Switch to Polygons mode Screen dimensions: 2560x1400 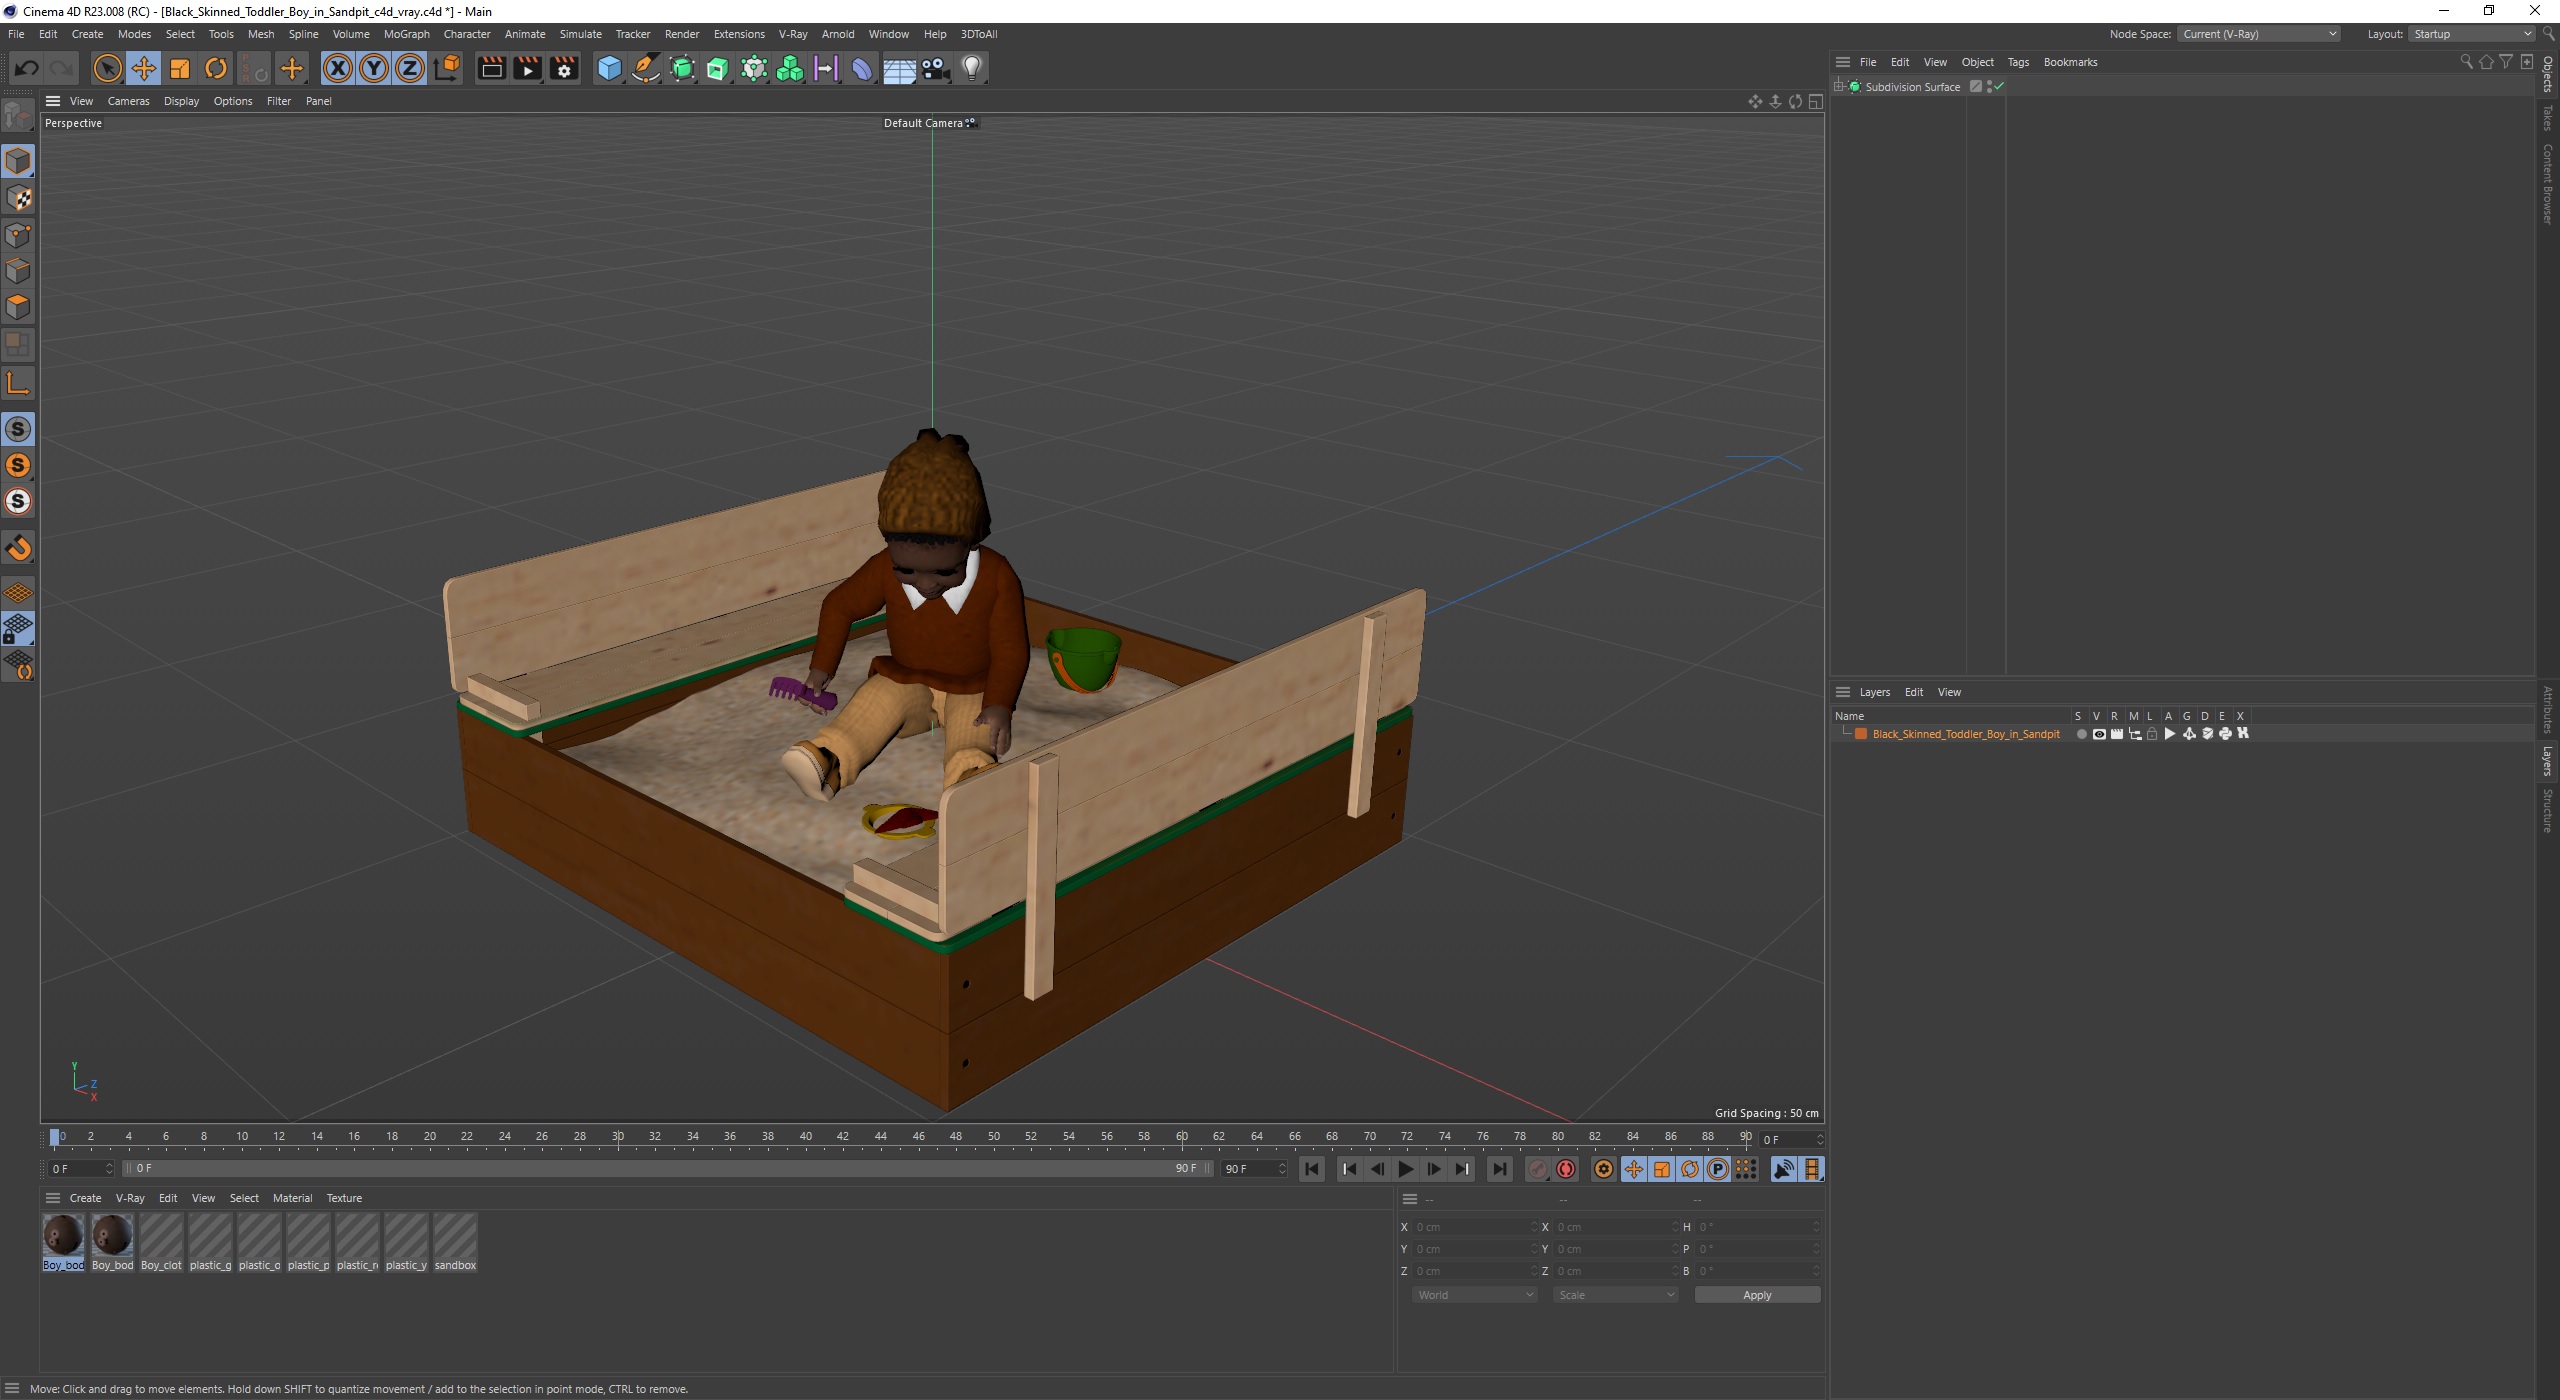tap(18, 307)
